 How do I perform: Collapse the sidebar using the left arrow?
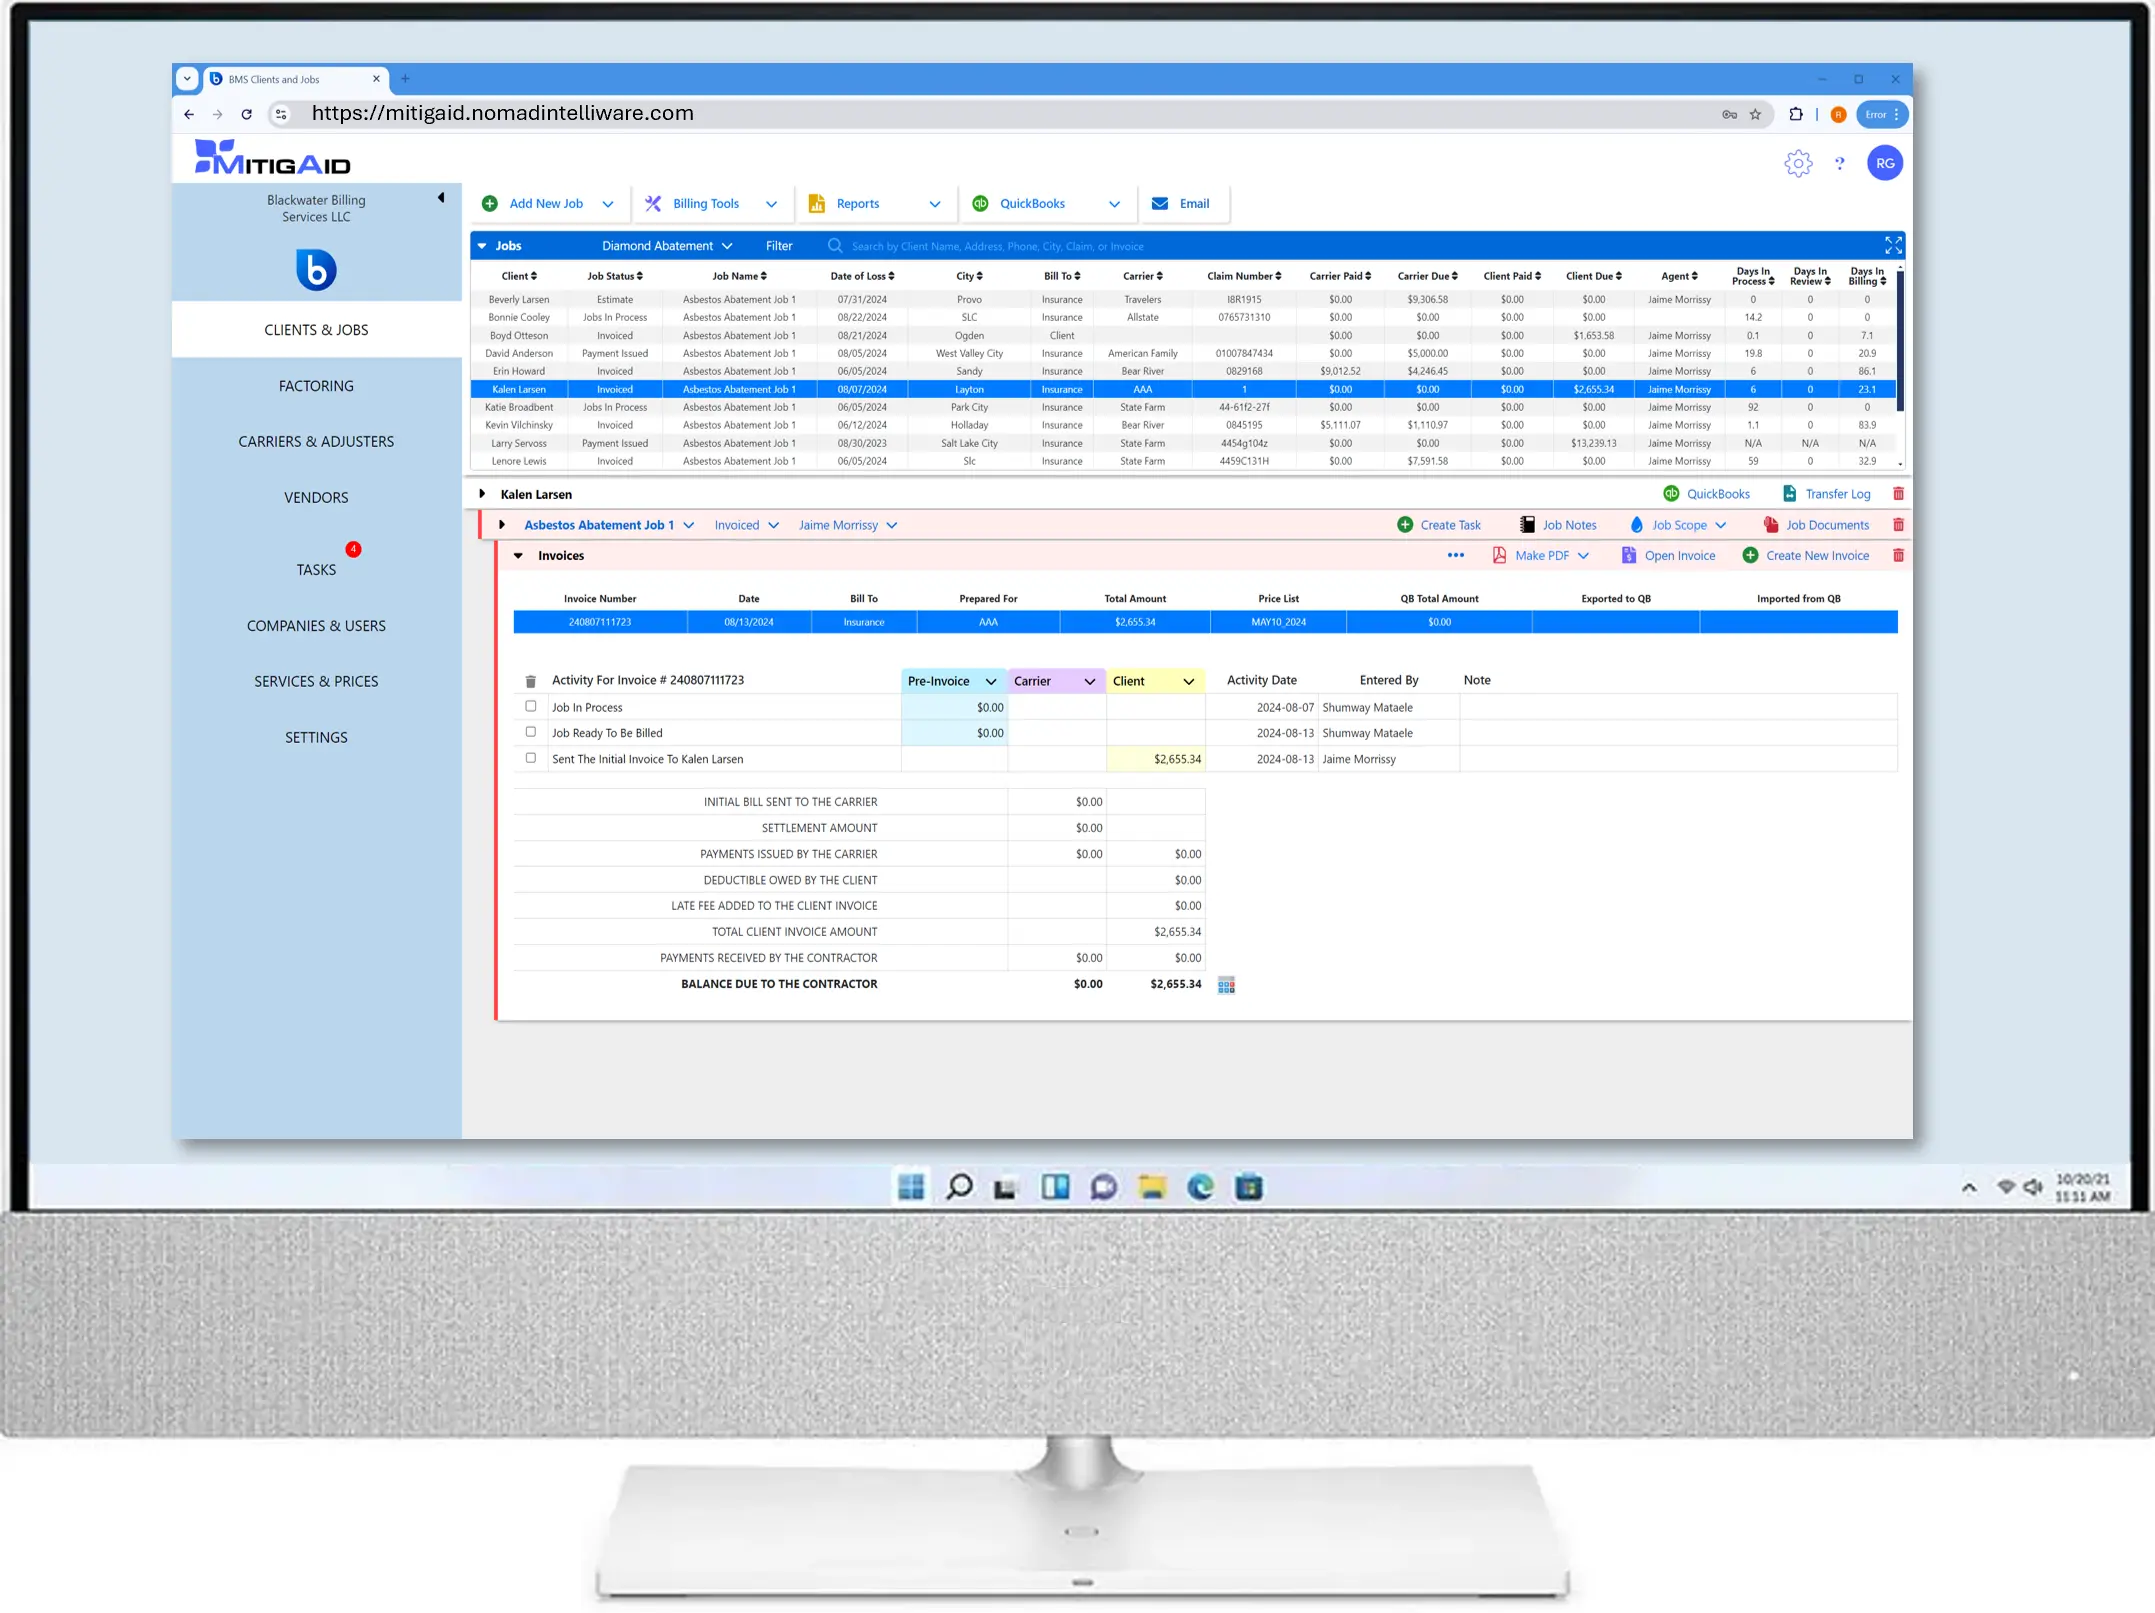click(441, 198)
